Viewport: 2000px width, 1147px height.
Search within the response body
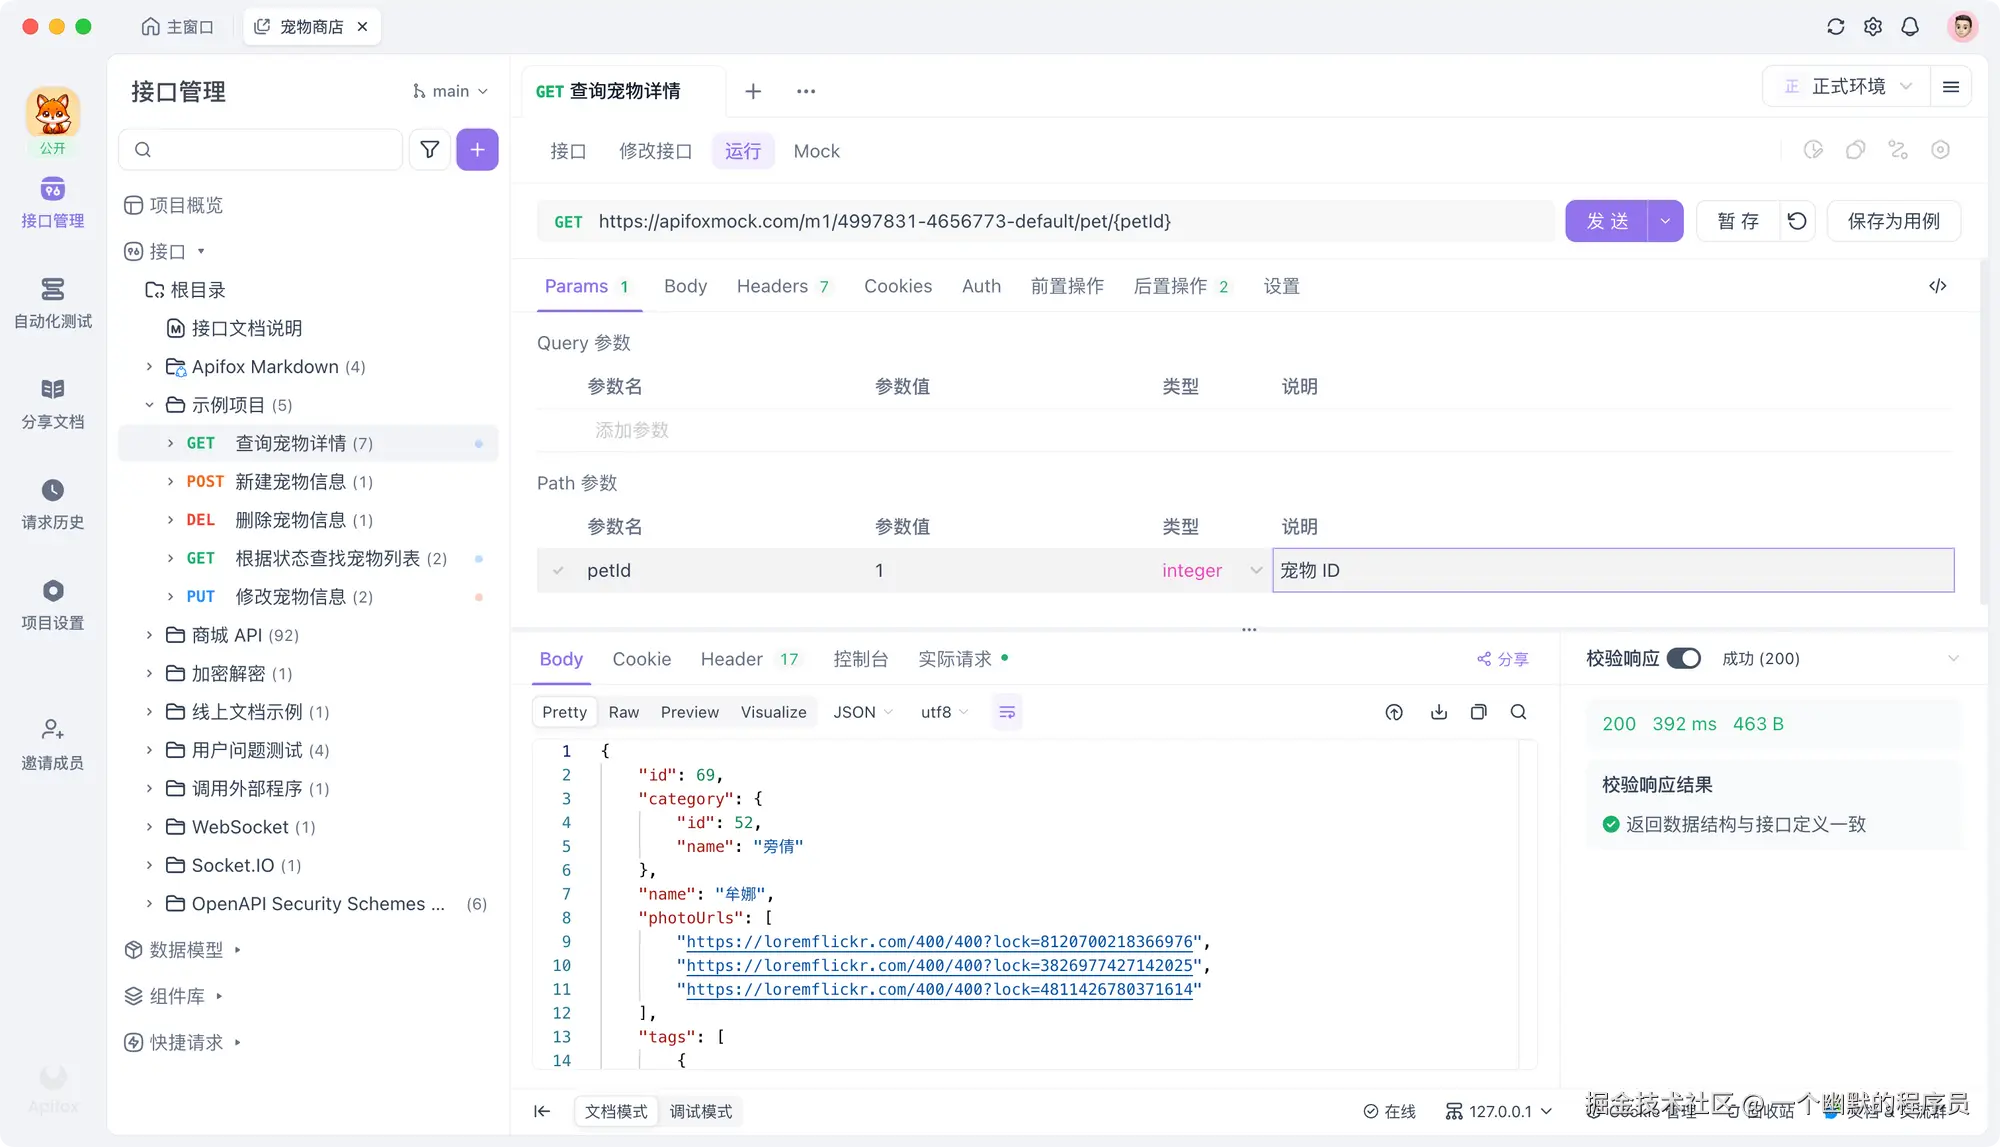tap(1518, 712)
